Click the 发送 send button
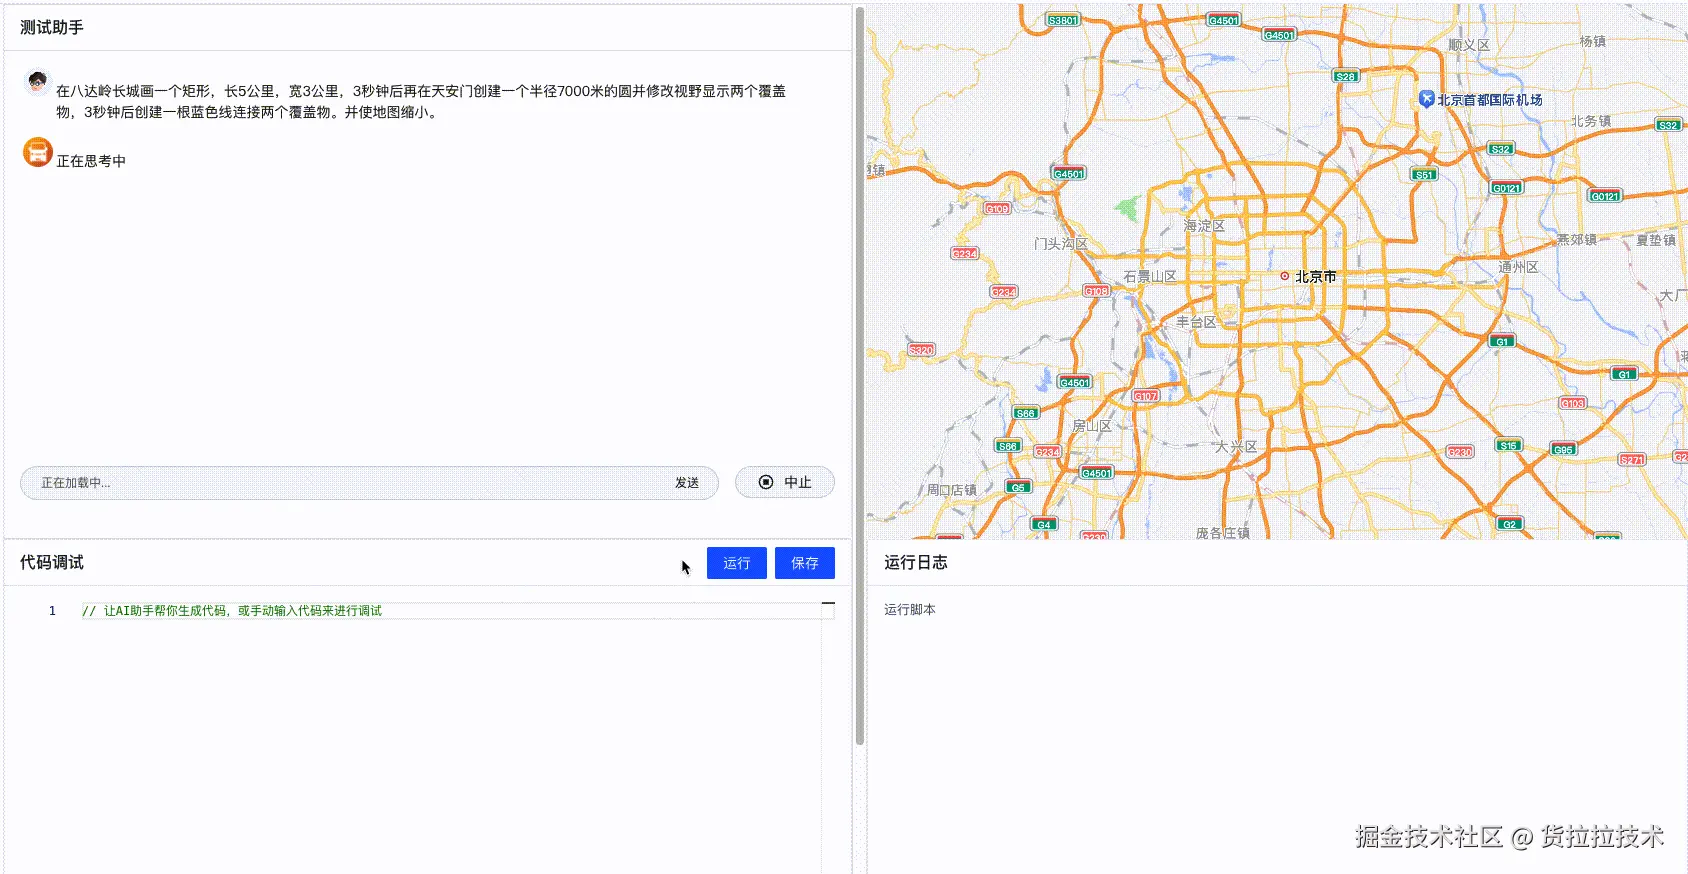 (x=687, y=483)
